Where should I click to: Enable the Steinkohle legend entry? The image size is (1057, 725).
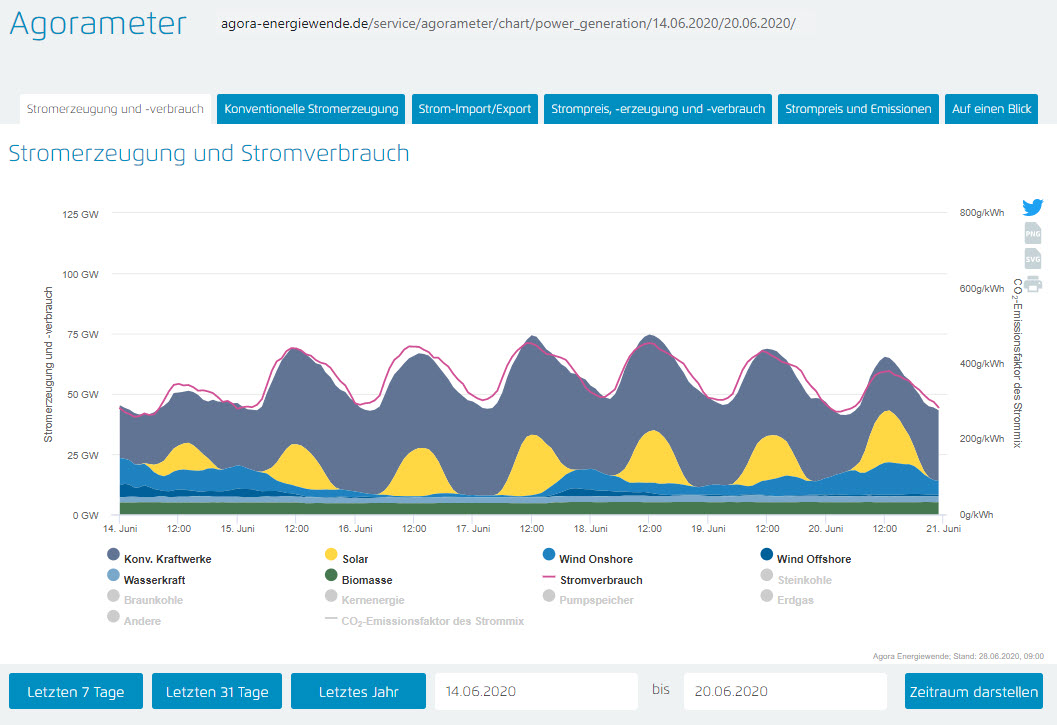[x=804, y=580]
